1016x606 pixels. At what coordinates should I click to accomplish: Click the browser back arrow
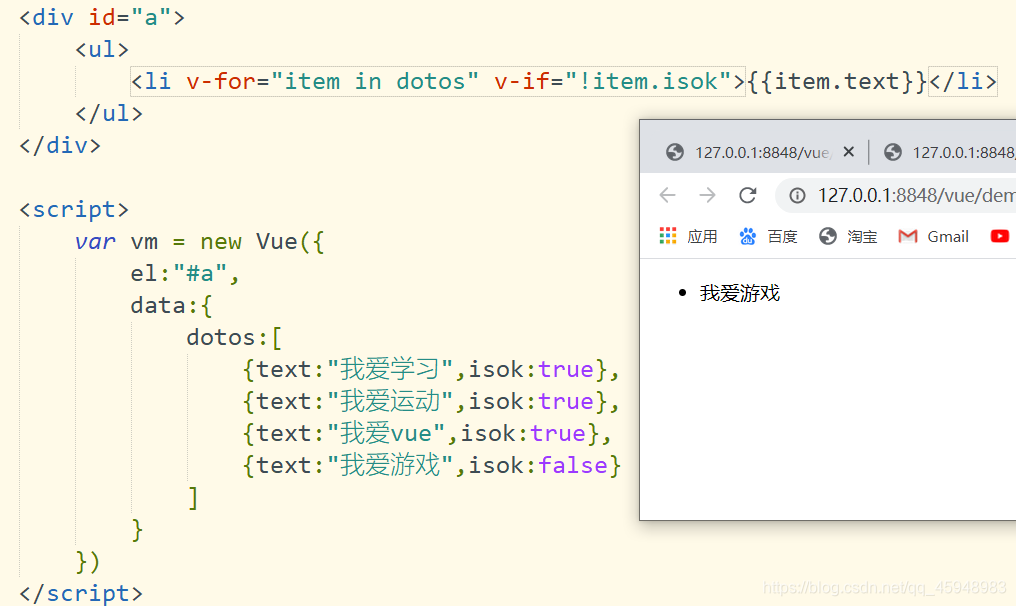[x=667, y=195]
